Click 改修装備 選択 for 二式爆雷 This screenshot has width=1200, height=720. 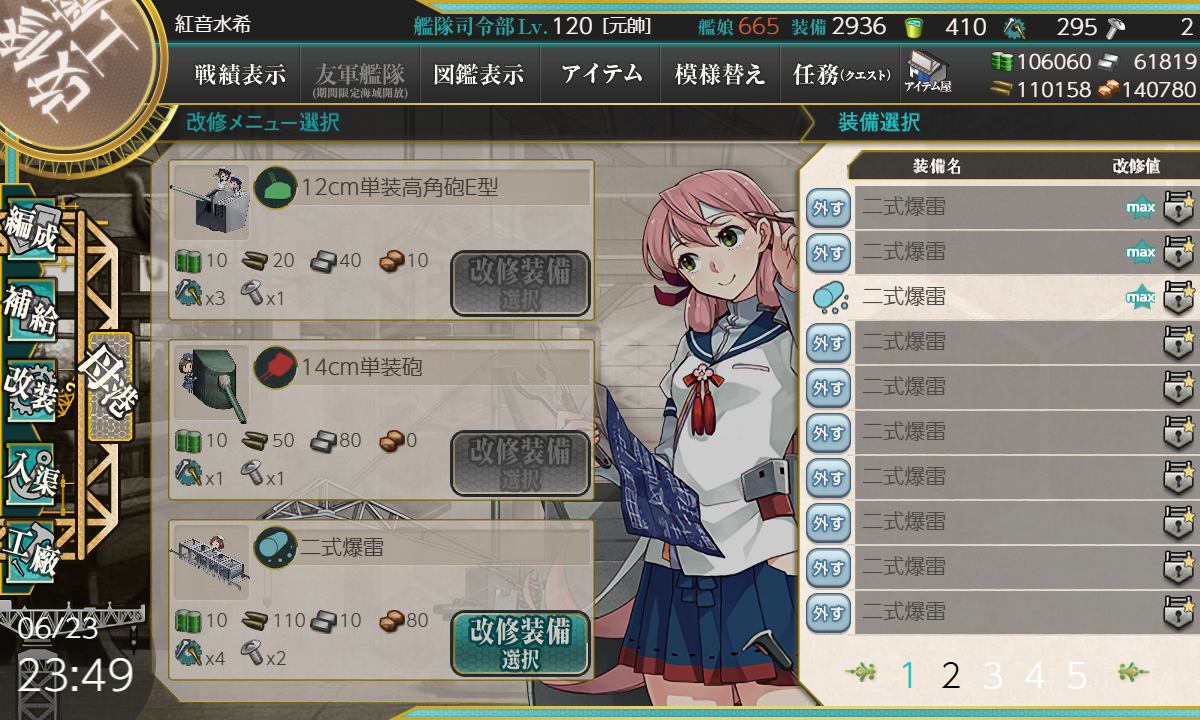[520, 643]
